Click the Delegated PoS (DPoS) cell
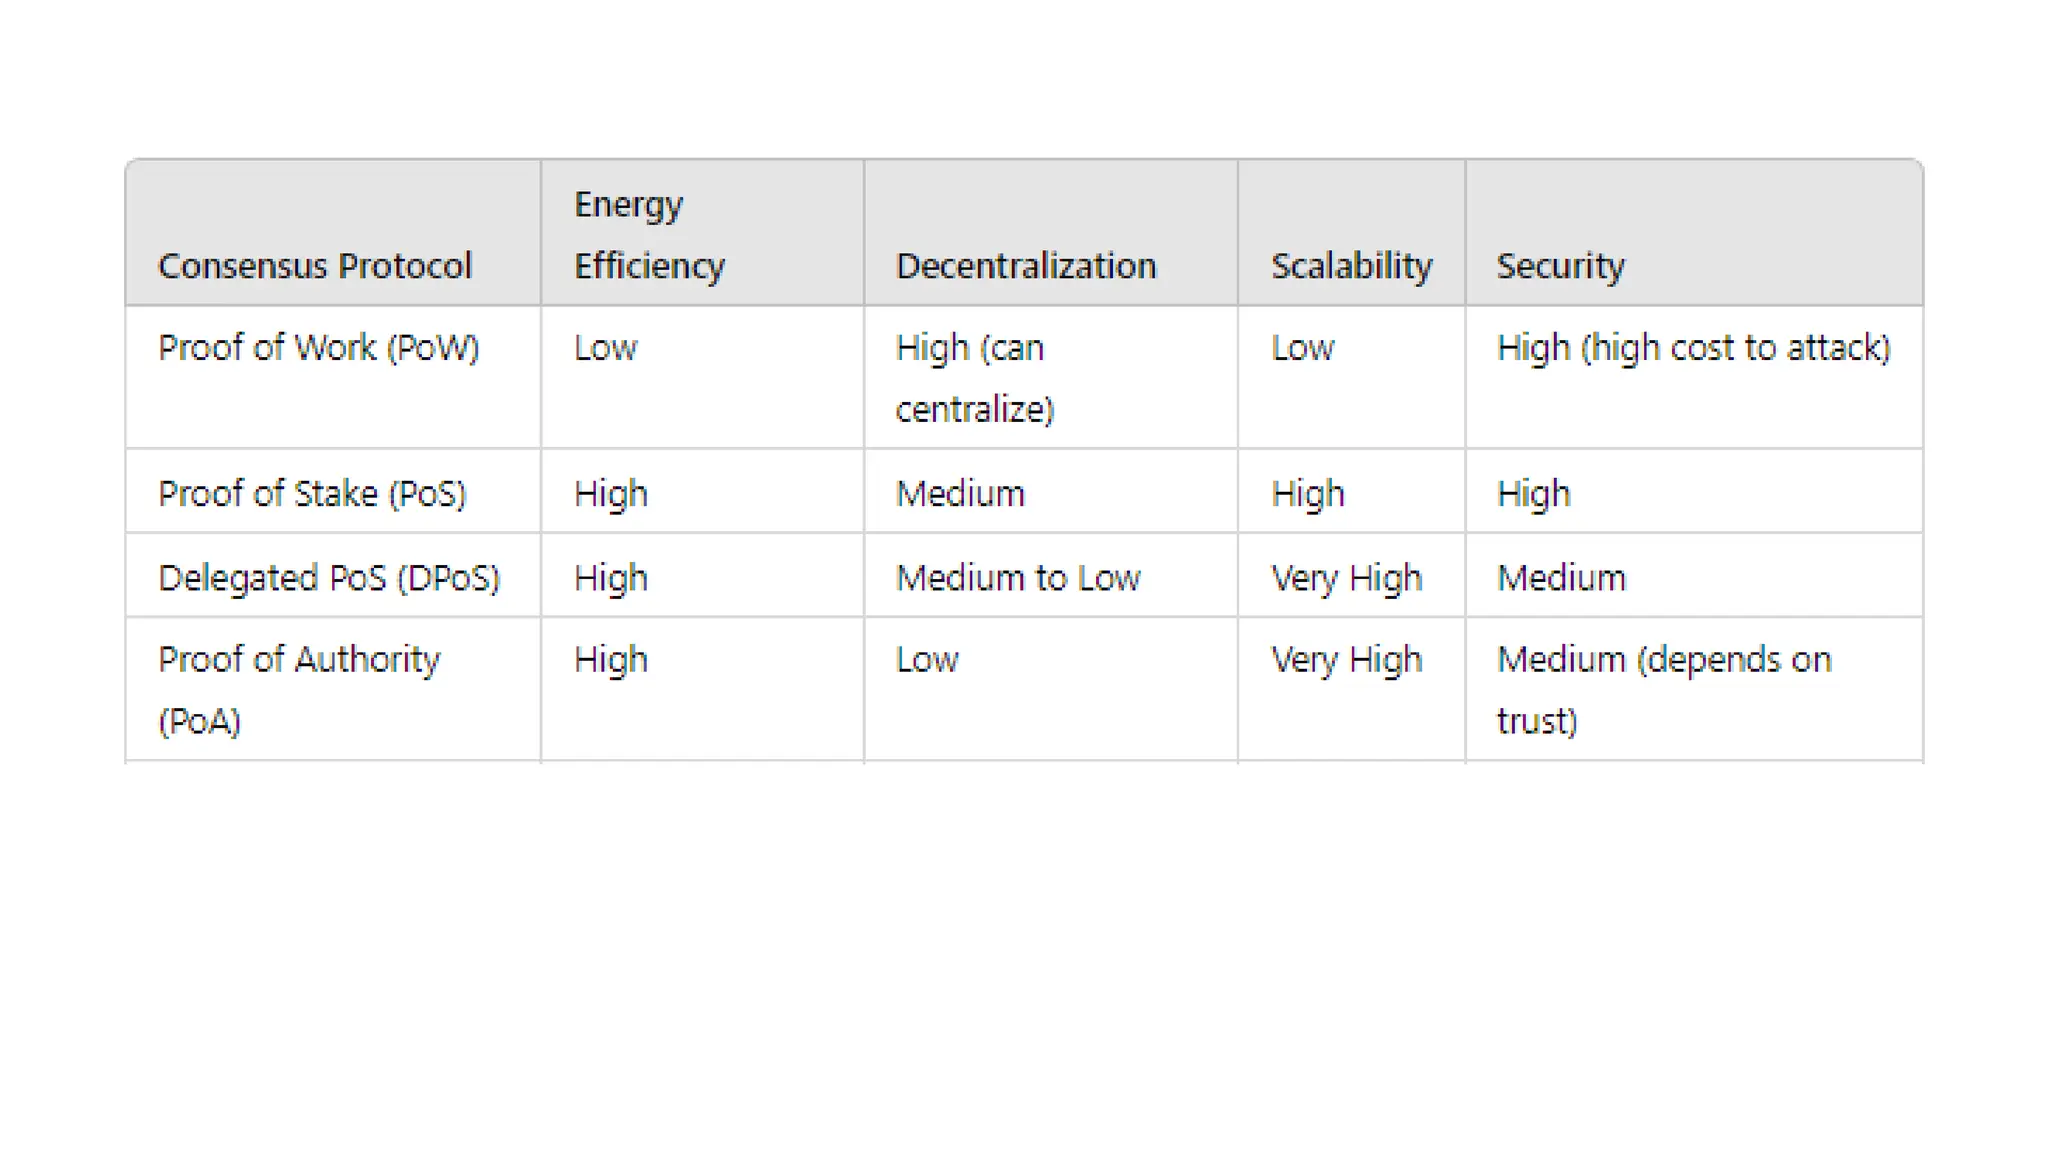 [x=328, y=578]
